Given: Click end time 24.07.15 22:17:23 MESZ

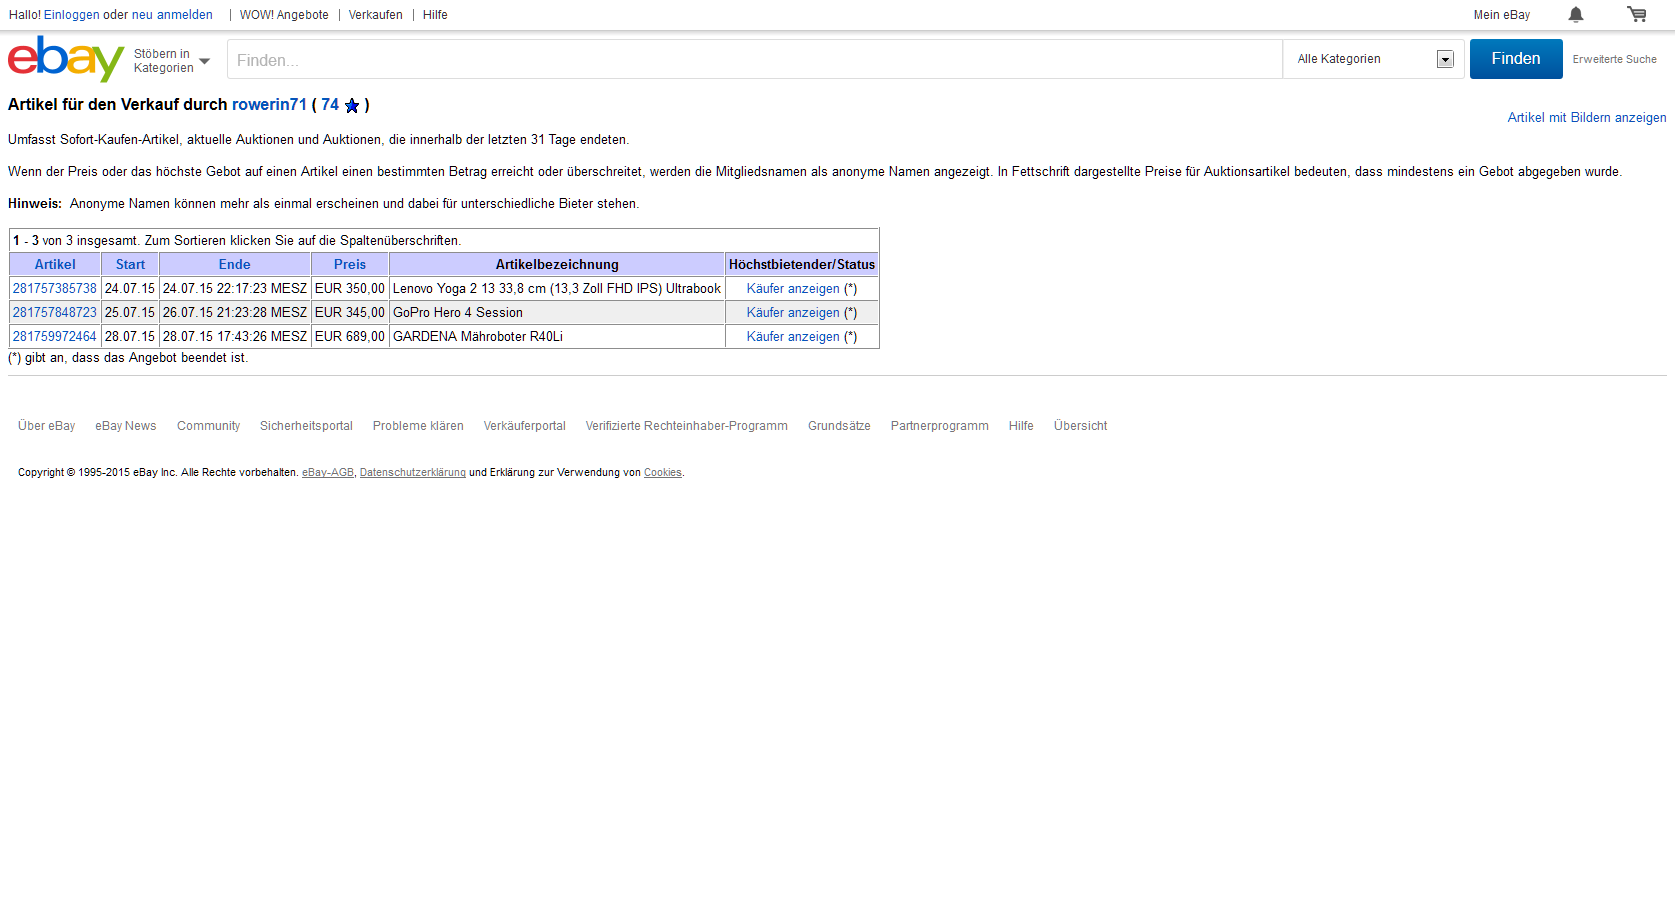Looking at the screenshot, I should click(x=235, y=288).
